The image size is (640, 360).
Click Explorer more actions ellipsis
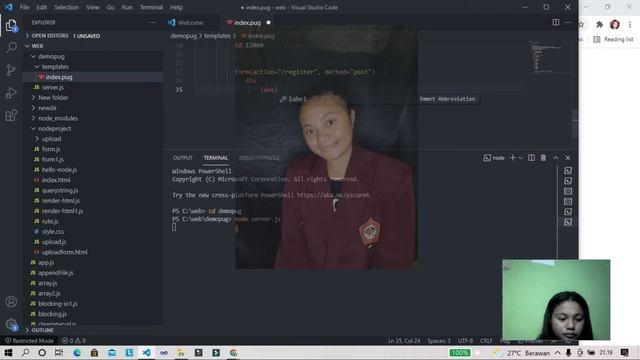click(x=152, y=22)
